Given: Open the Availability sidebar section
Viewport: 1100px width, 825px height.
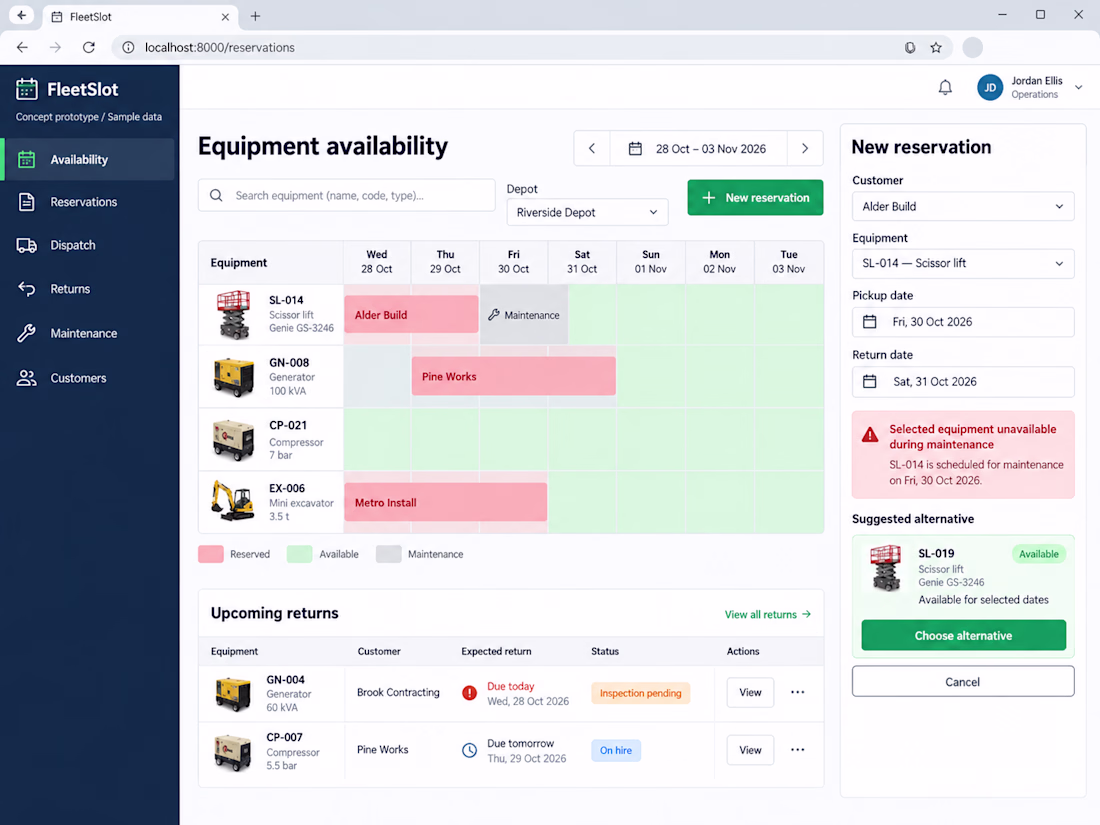Looking at the screenshot, I should [89, 160].
